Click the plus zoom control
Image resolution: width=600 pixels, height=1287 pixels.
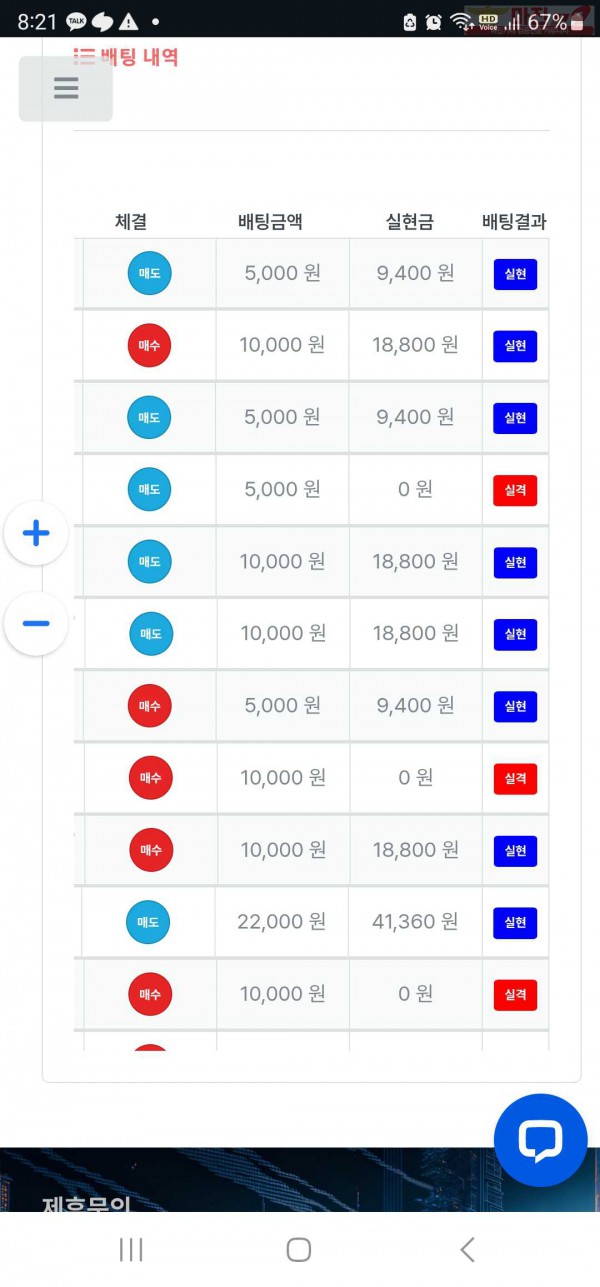click(x=36, y=534)
